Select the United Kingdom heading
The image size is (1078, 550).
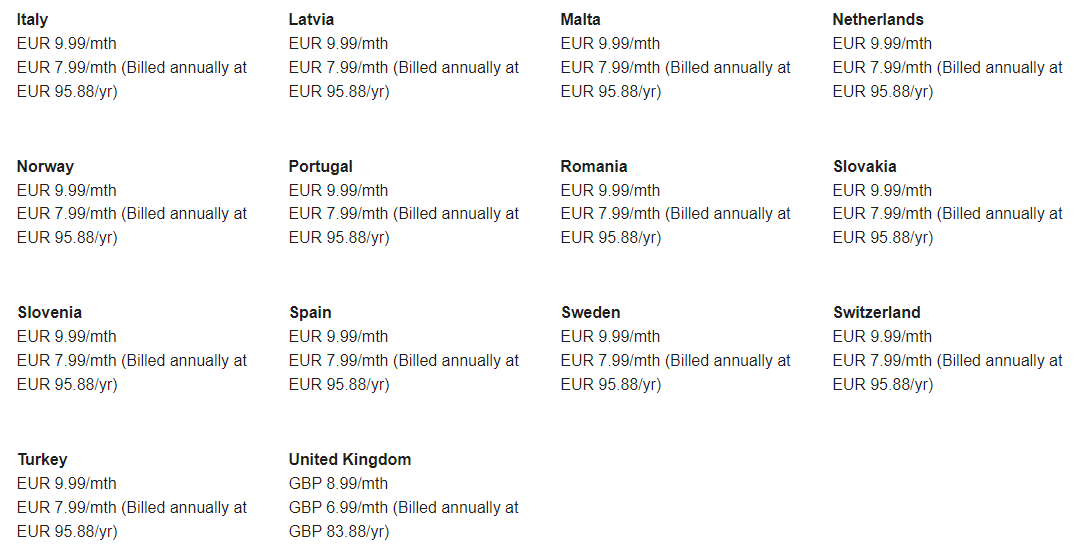[349, 460]
